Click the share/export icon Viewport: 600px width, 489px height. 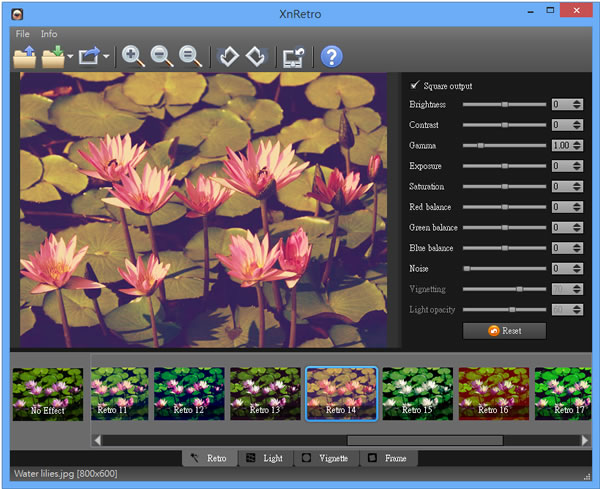90,57
